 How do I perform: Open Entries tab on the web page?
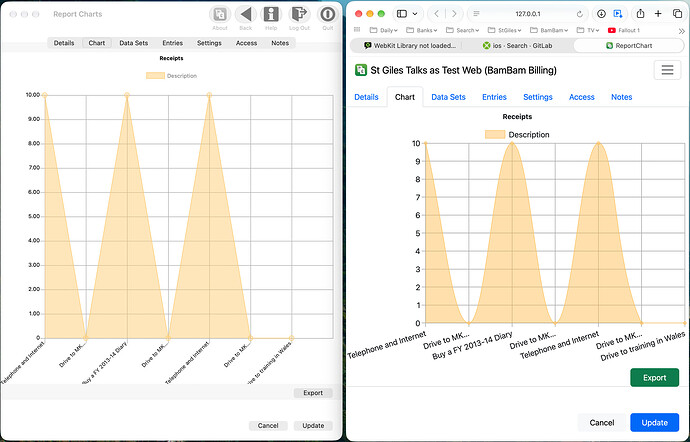[x=494, y=97]
